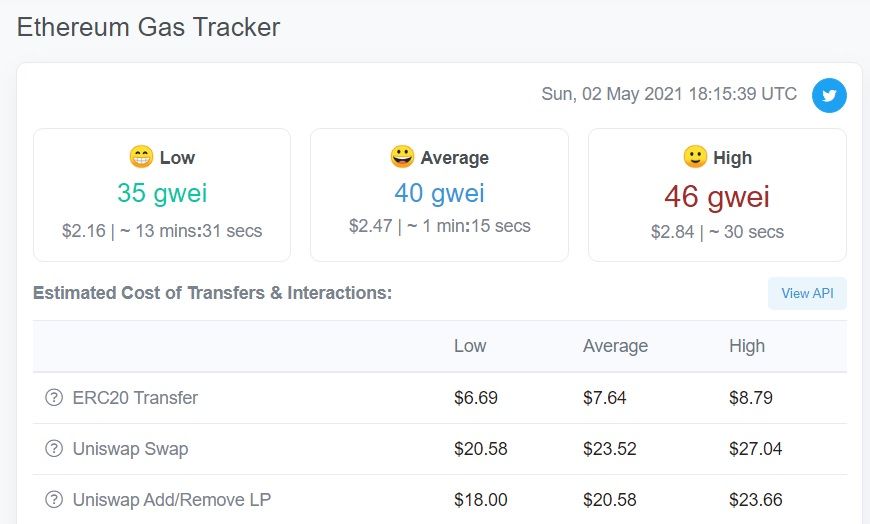The height and width of the screenshot is (524, 870).
Task: Click the grinning emoji beside Low
Action: click(x=141, y=157)
